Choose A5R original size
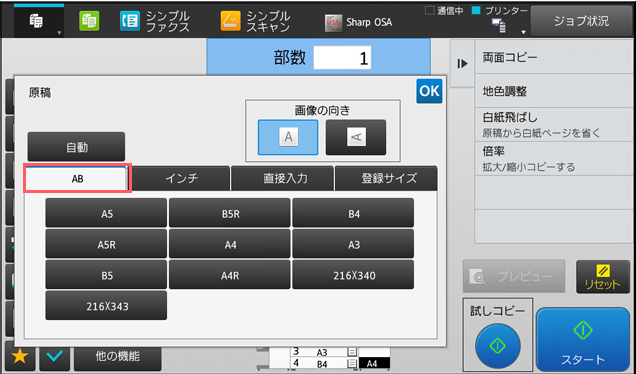Viewport: 636px width, 374px height. coord(106,244)
